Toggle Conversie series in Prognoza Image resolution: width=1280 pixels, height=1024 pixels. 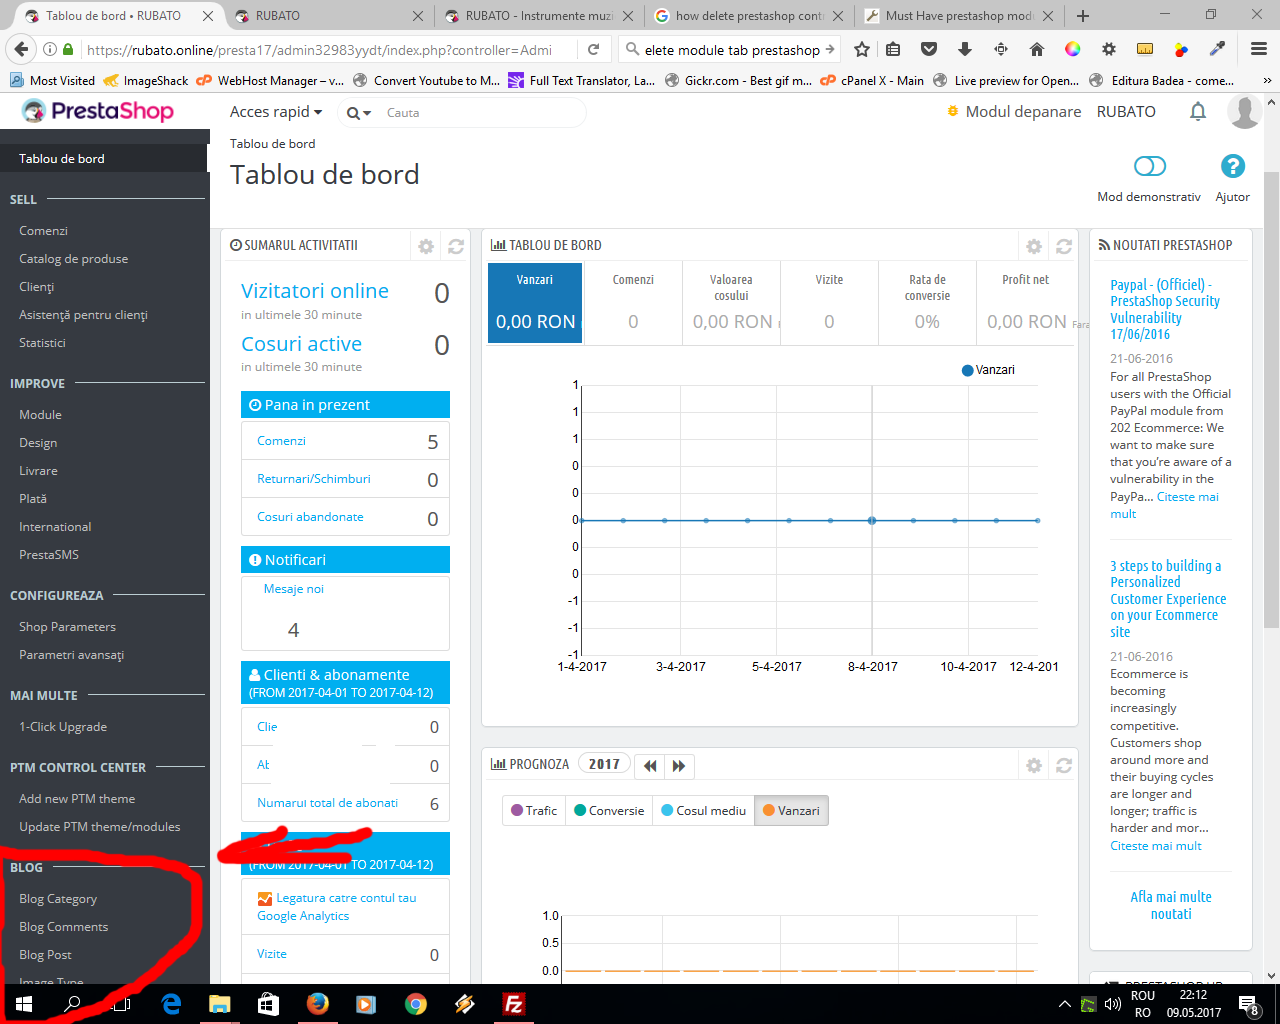click(x=609, y=811)
